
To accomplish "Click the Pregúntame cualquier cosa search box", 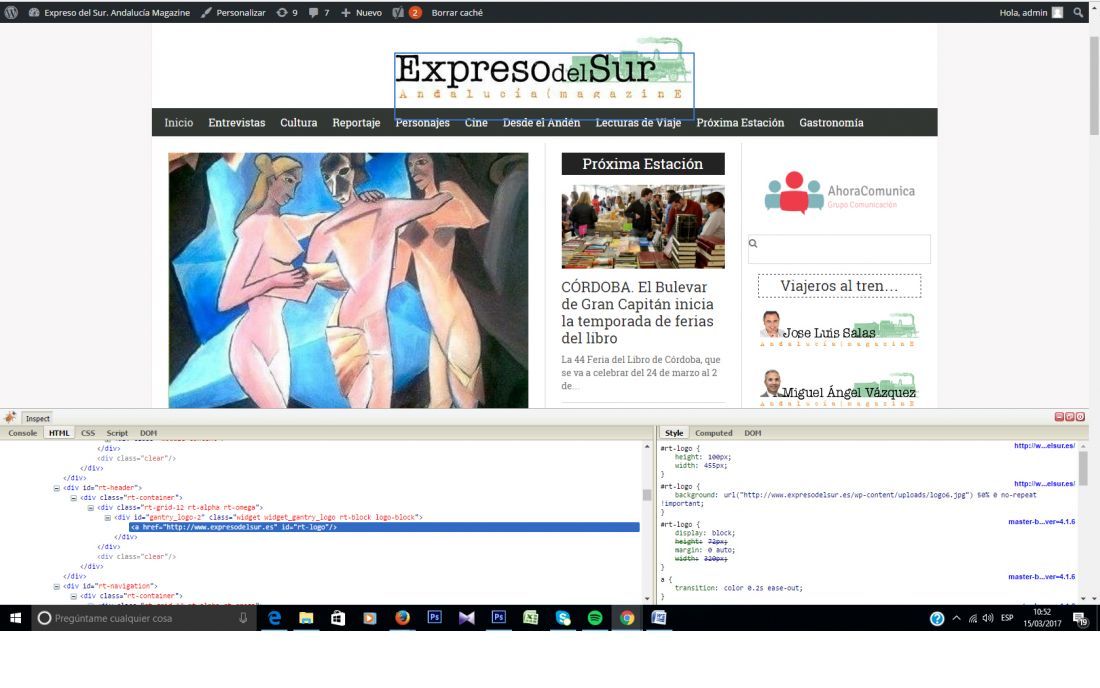I will click(x=142, y=618).
